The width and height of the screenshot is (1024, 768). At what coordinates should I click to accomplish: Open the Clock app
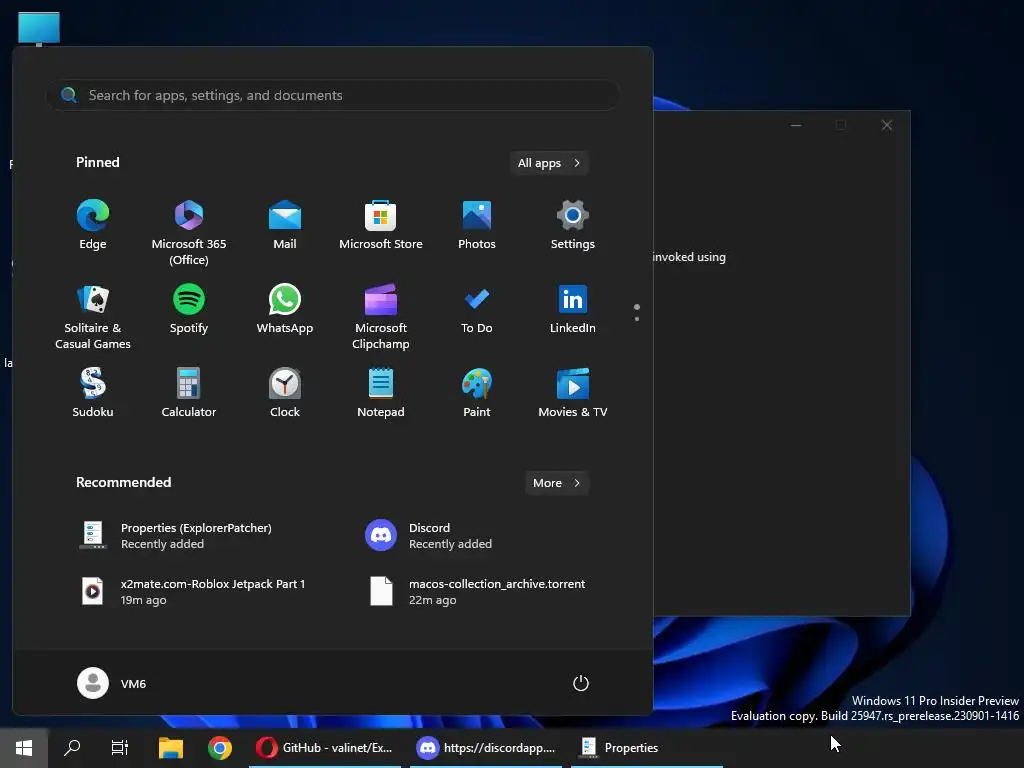pos(285,394)
